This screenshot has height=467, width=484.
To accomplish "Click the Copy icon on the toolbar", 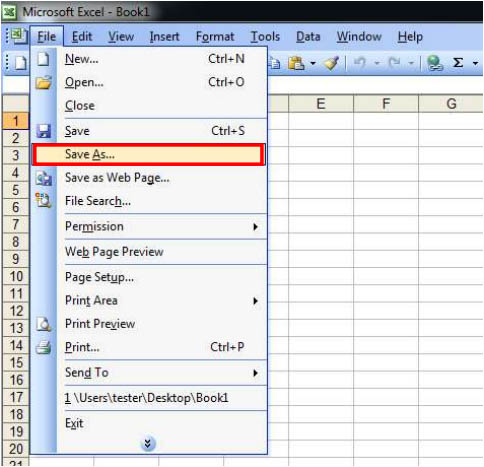I will pos(275,63).
